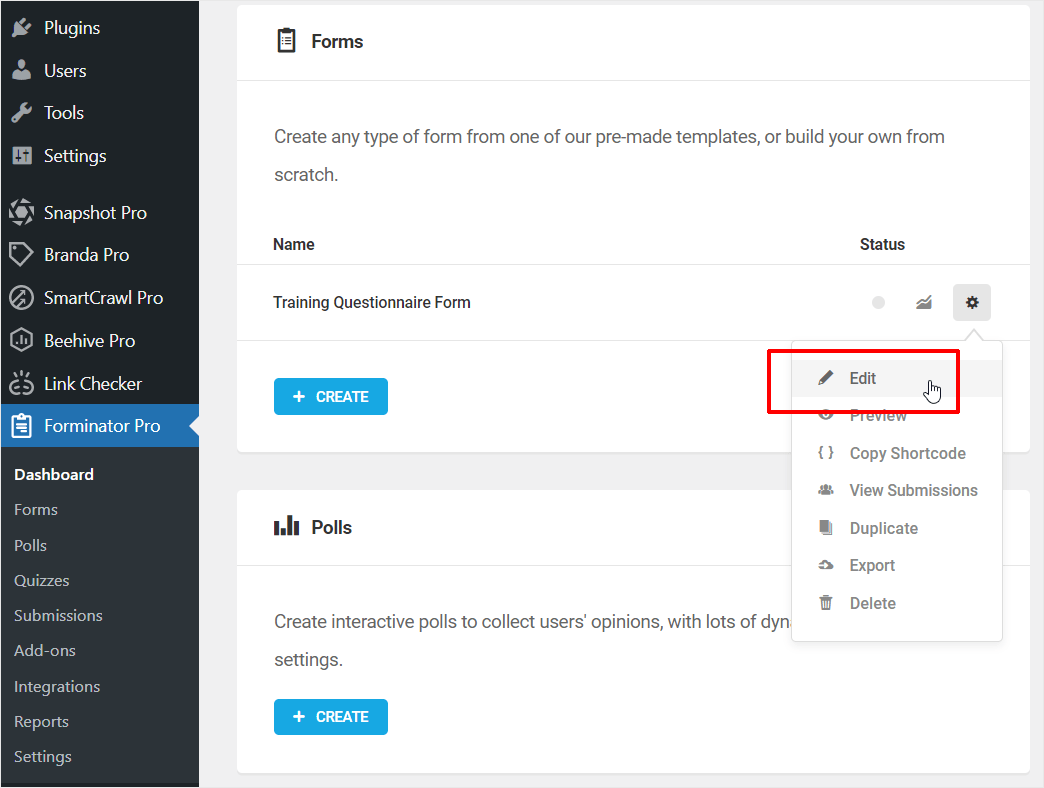The width and height of the screenshot is (1044, 788).
Task: Click the Branda Pro tag icon
Action: [21, 255]
